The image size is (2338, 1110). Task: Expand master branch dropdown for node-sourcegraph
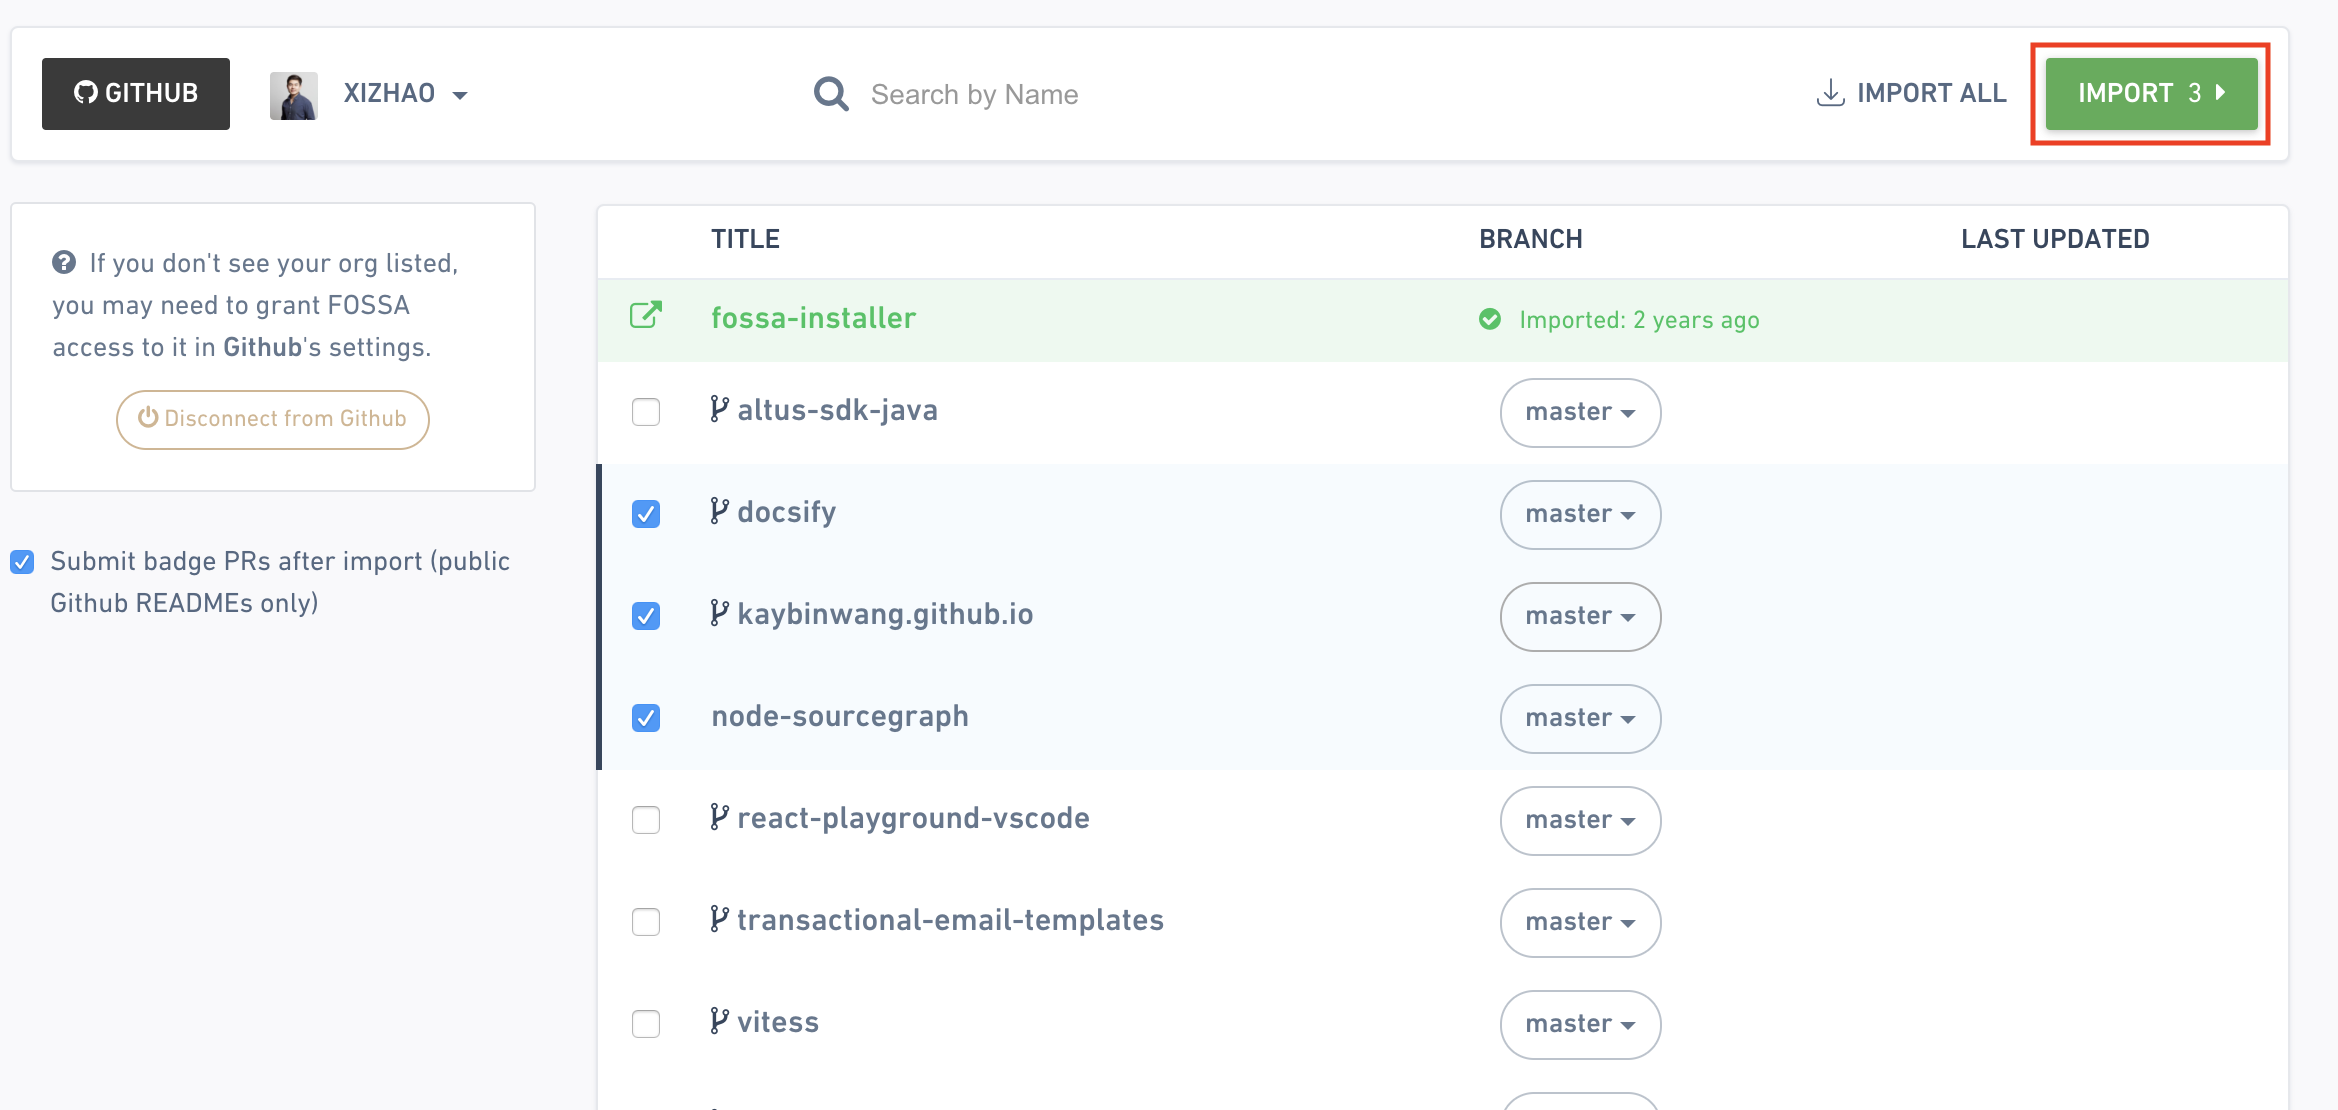pyautogui.click(x=1580, y=718)
